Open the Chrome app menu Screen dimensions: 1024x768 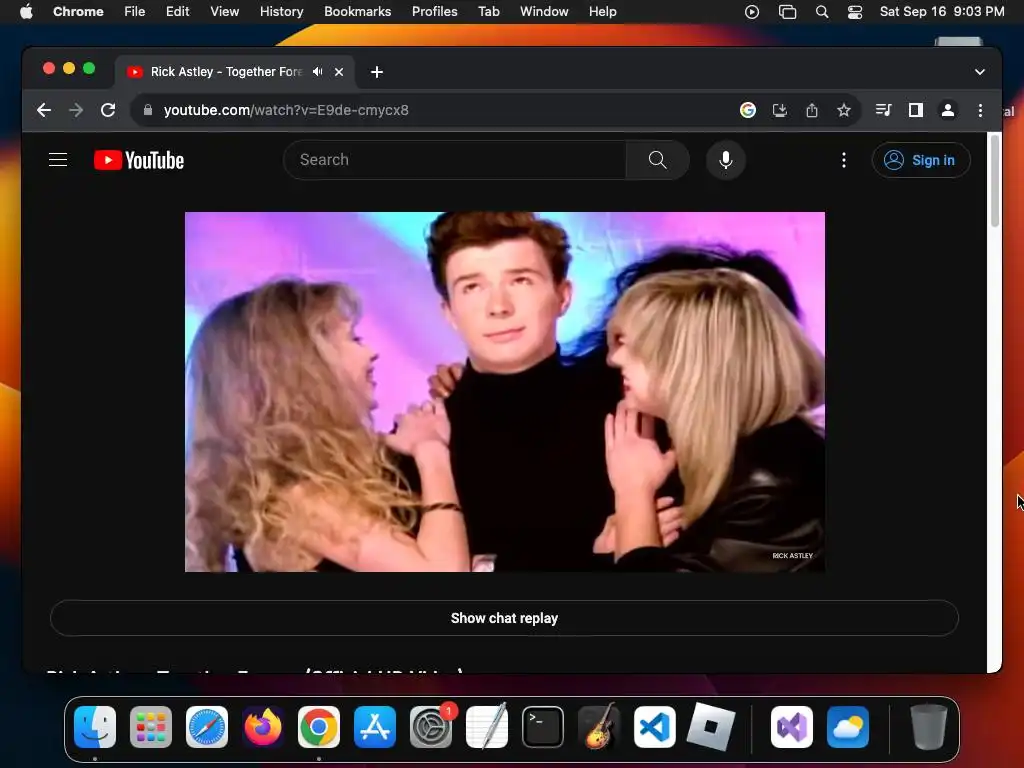tap(78, 12)
